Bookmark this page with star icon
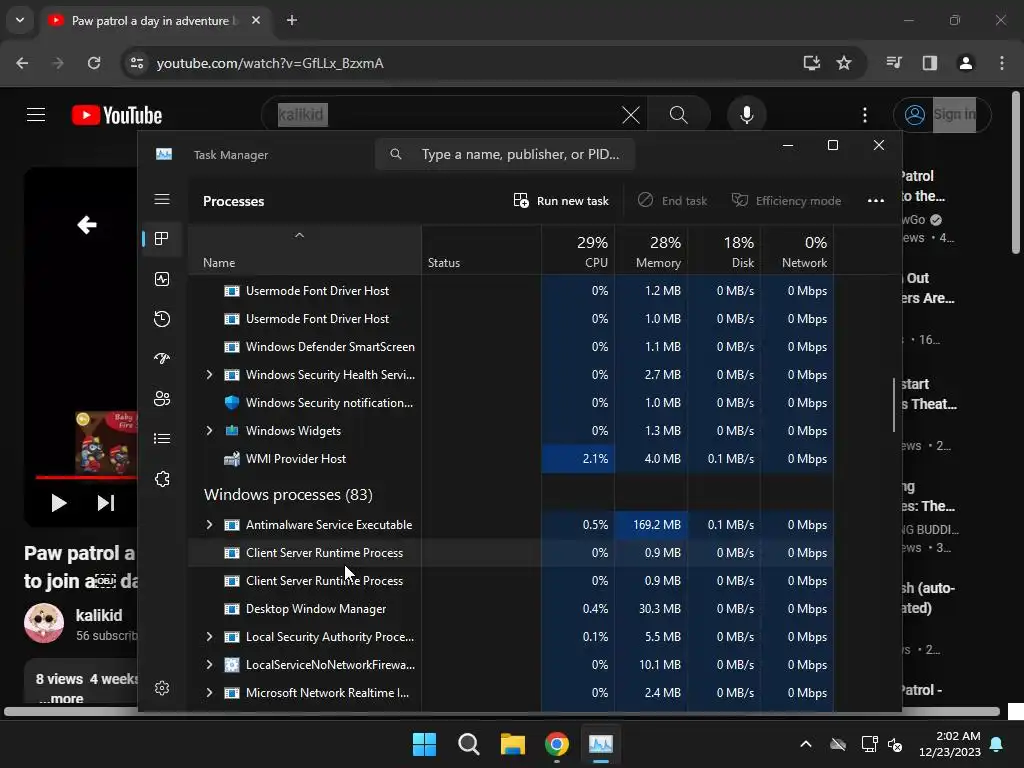 coord(844,63)
